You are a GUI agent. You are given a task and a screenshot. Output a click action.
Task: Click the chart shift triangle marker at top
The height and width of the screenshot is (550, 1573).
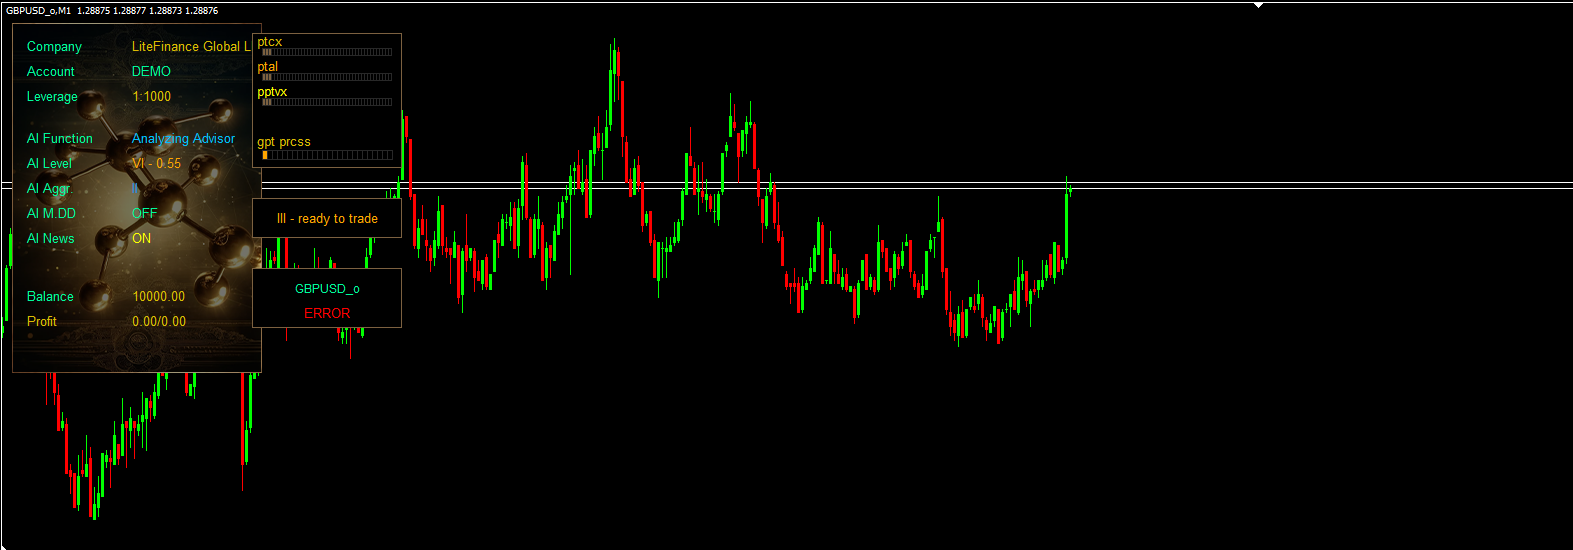click(x=1258, y=6)
